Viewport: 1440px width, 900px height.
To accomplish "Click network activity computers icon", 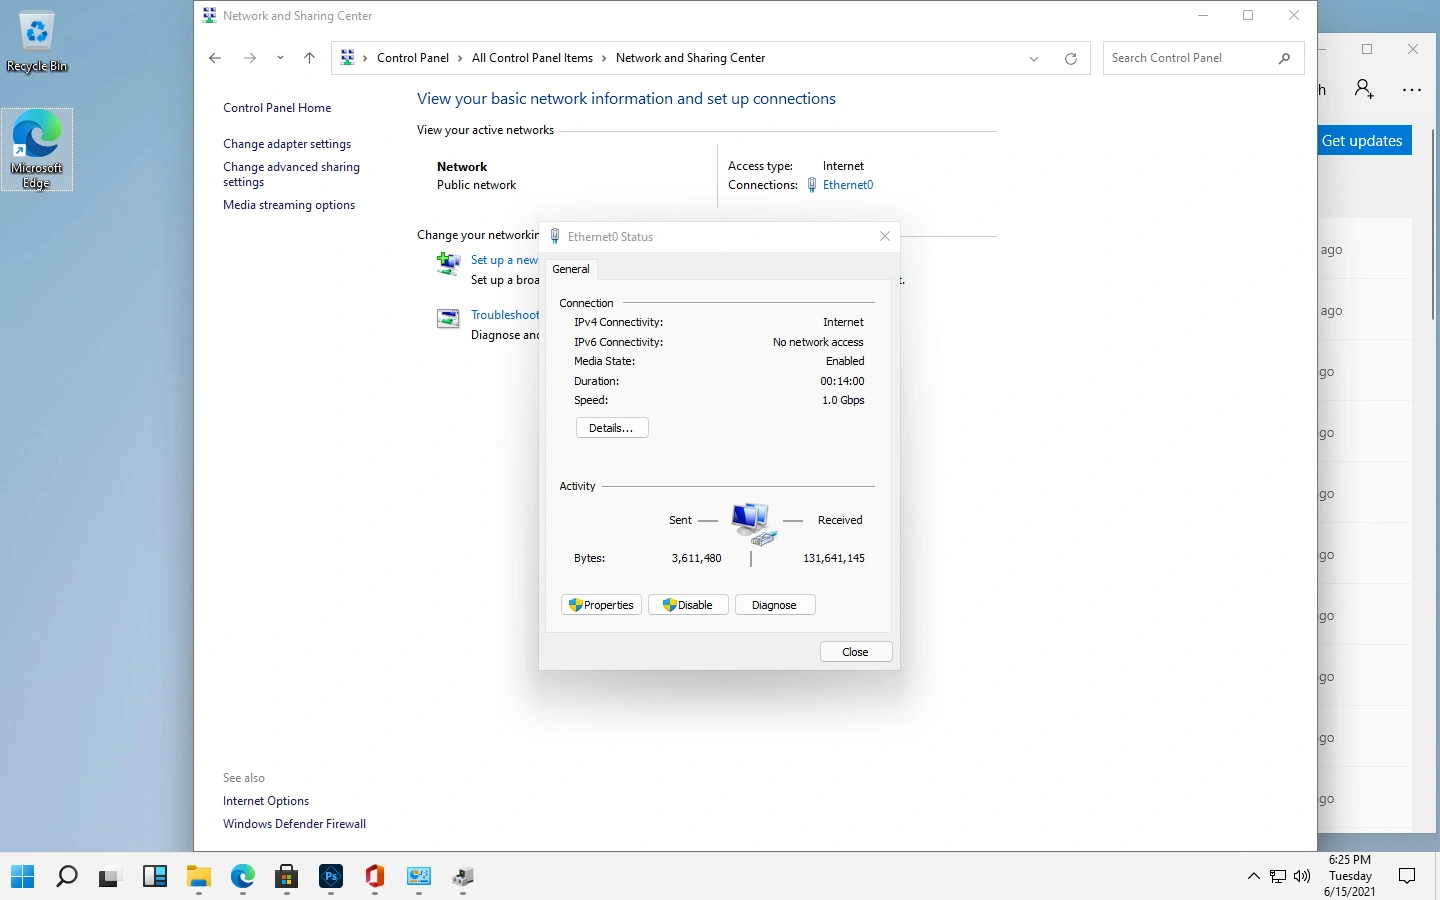I will (754, 524).
